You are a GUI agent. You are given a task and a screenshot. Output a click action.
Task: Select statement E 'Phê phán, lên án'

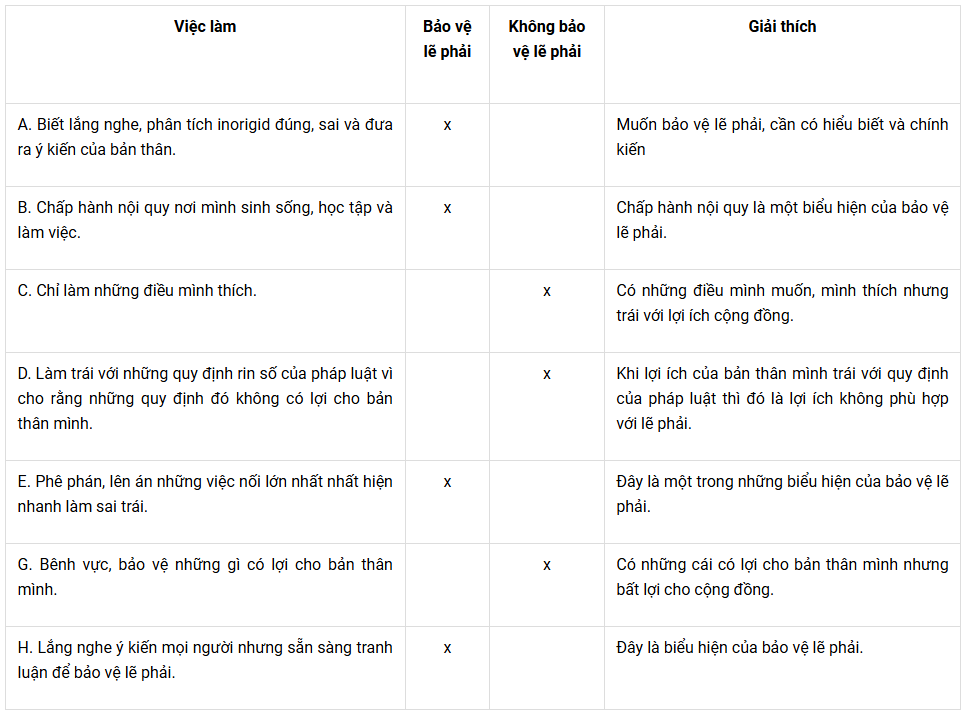205,494
